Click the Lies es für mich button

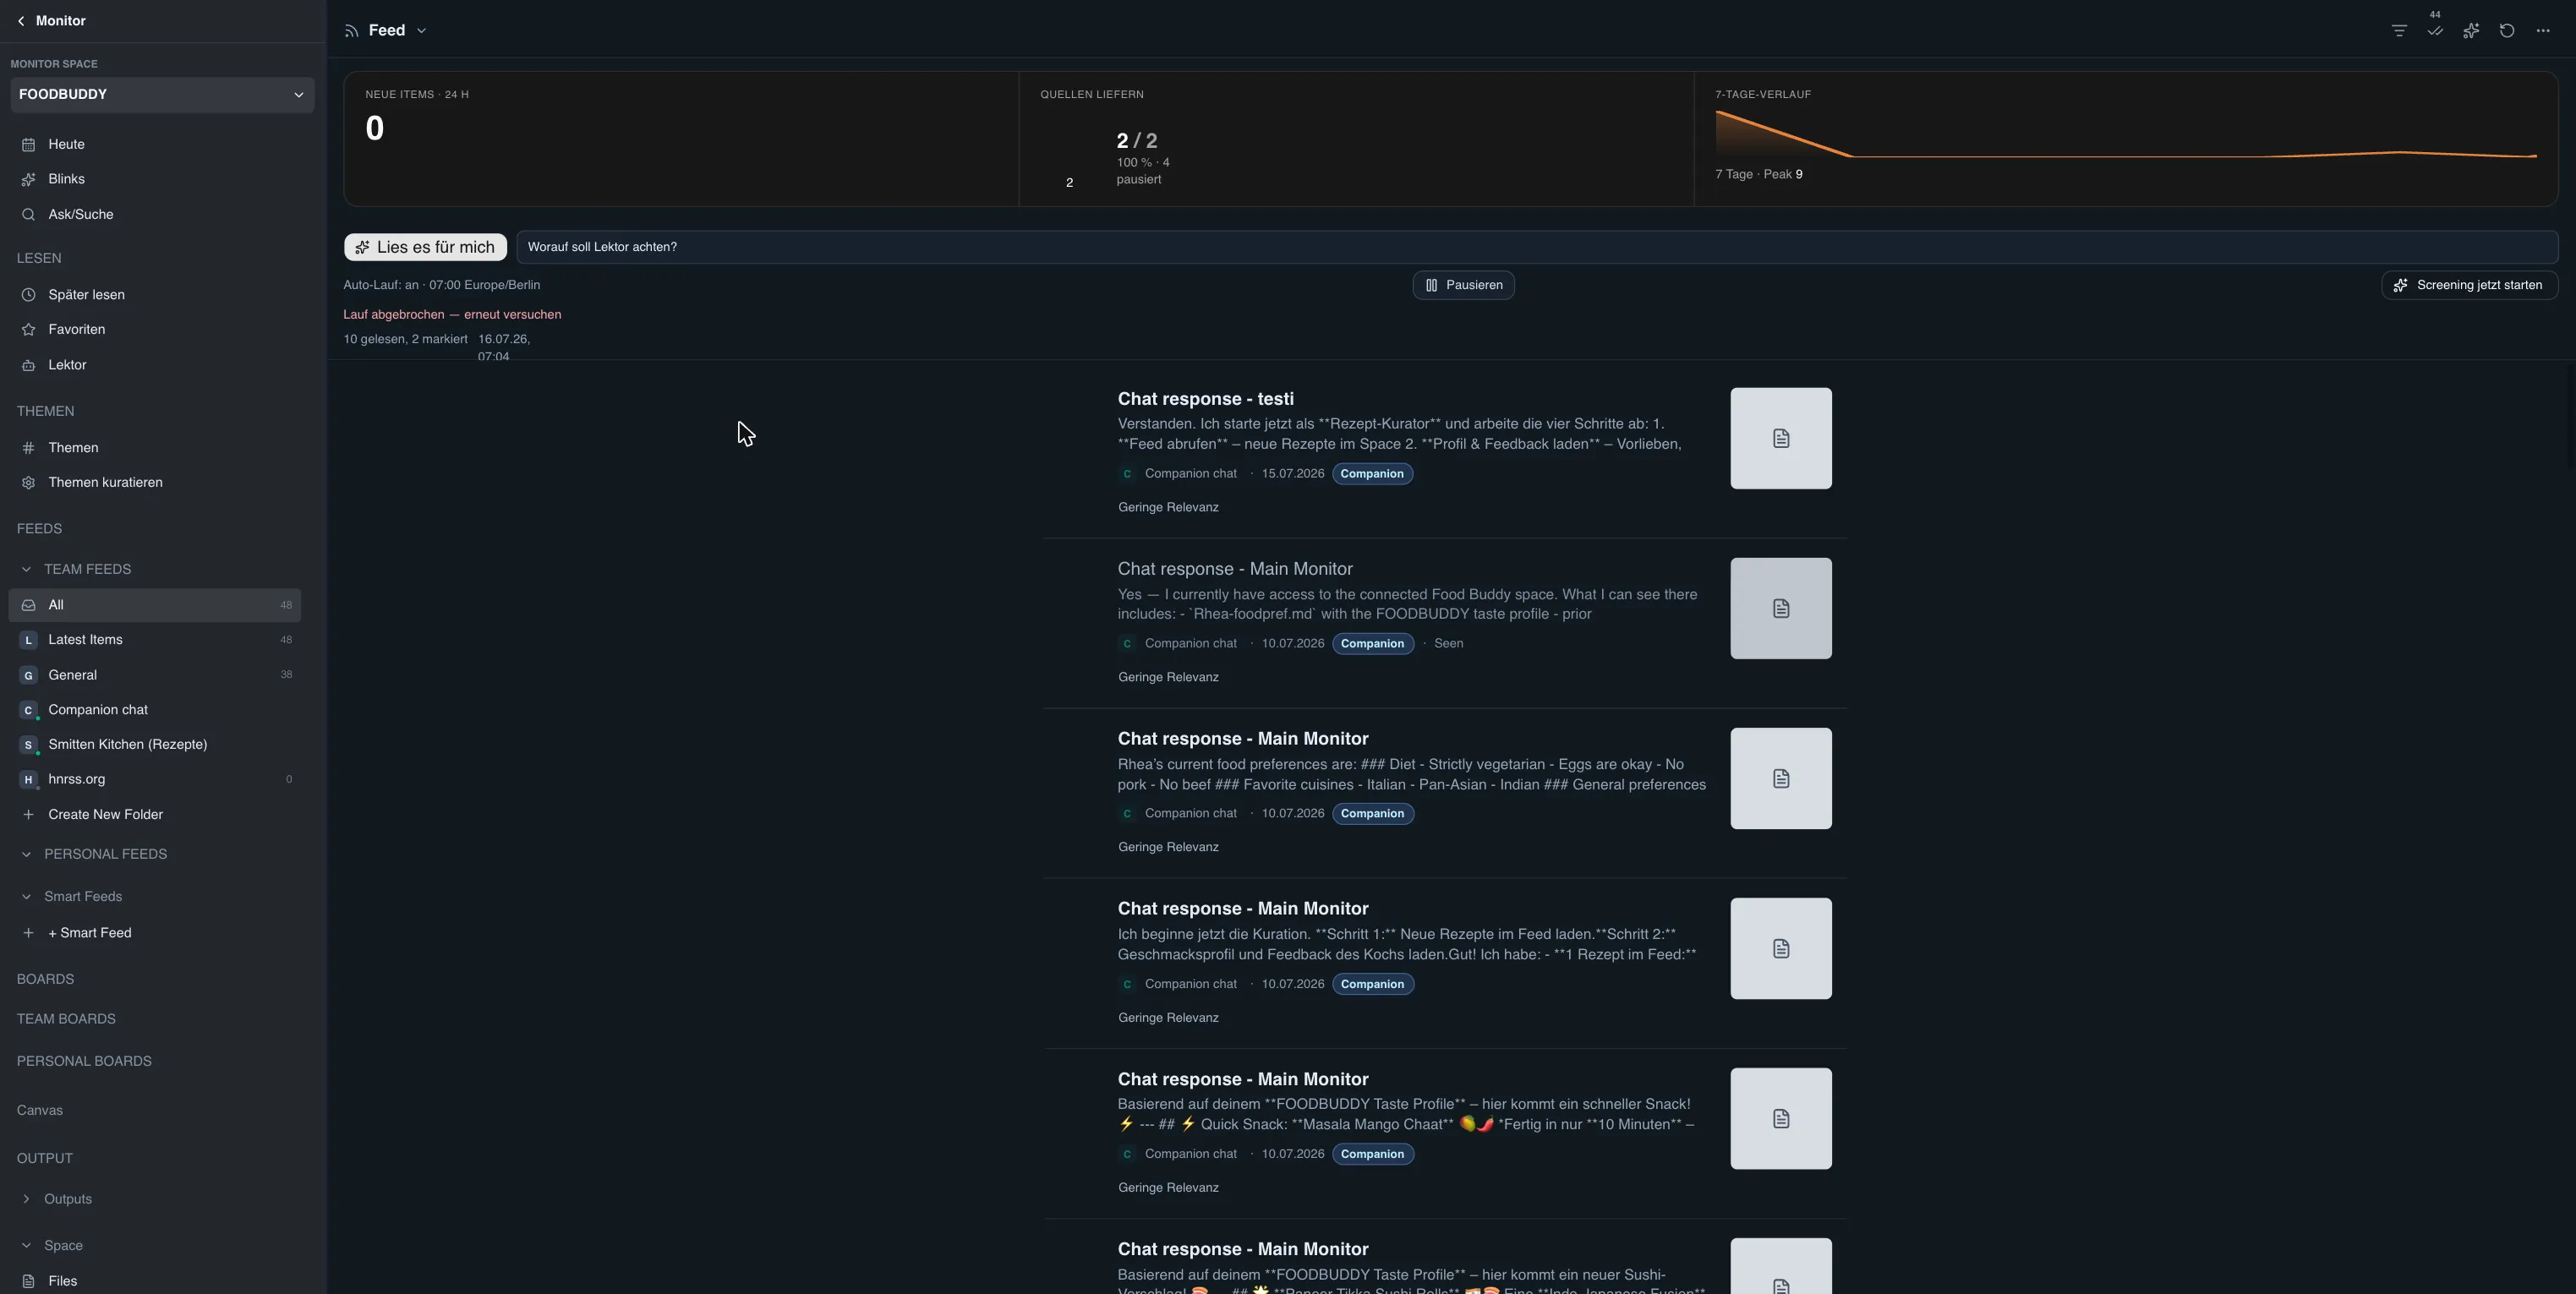425,247
